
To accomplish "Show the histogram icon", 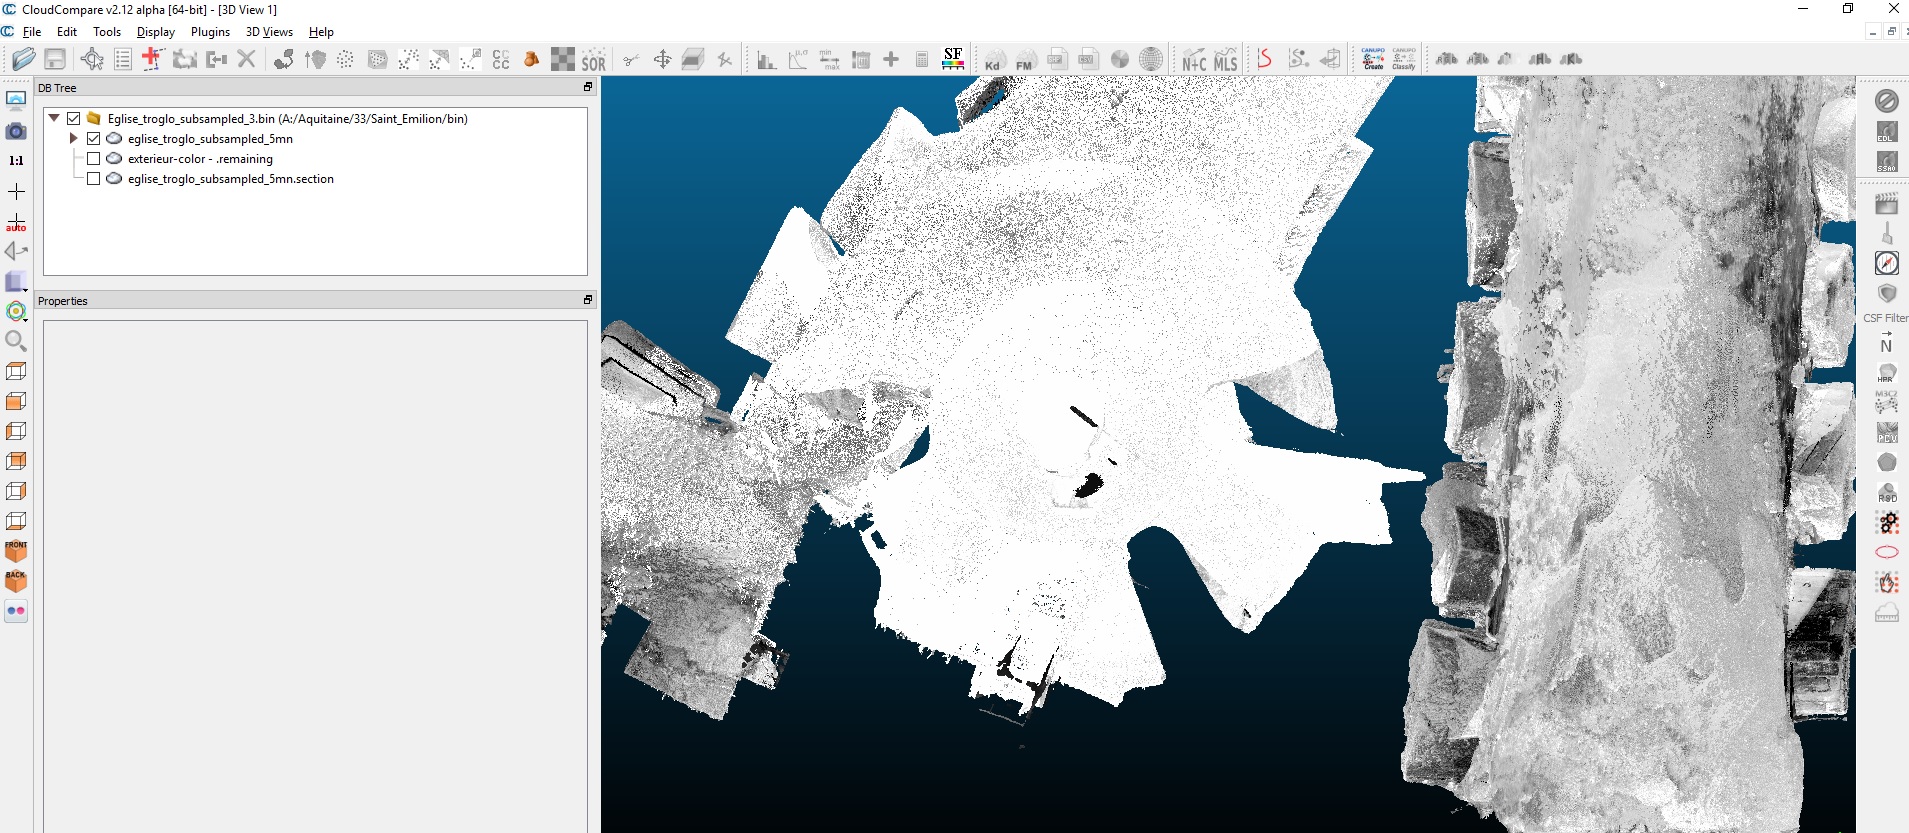I will [x=766, y=59].
